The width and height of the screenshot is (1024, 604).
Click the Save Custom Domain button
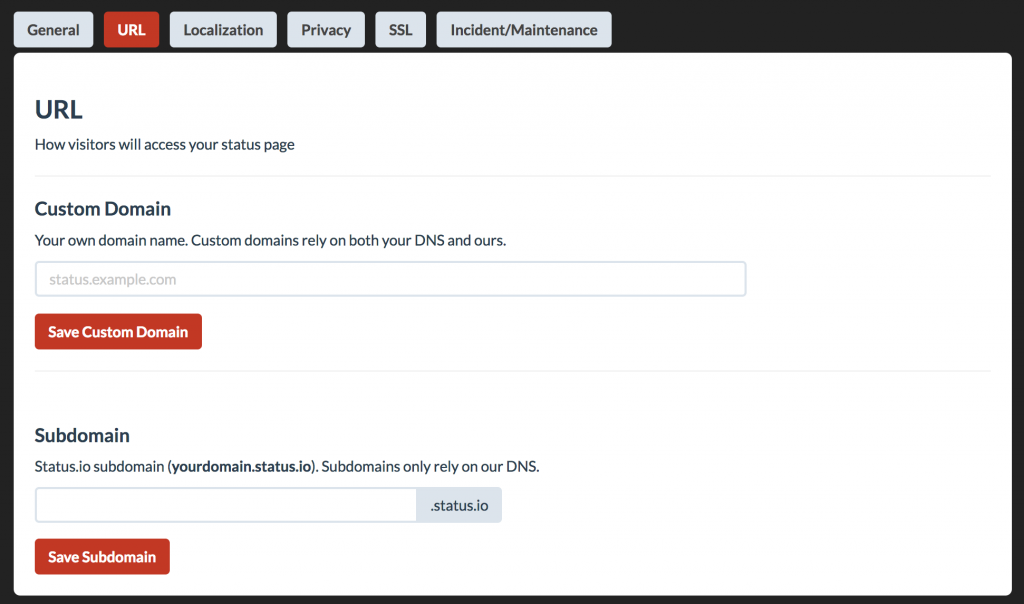117,331
